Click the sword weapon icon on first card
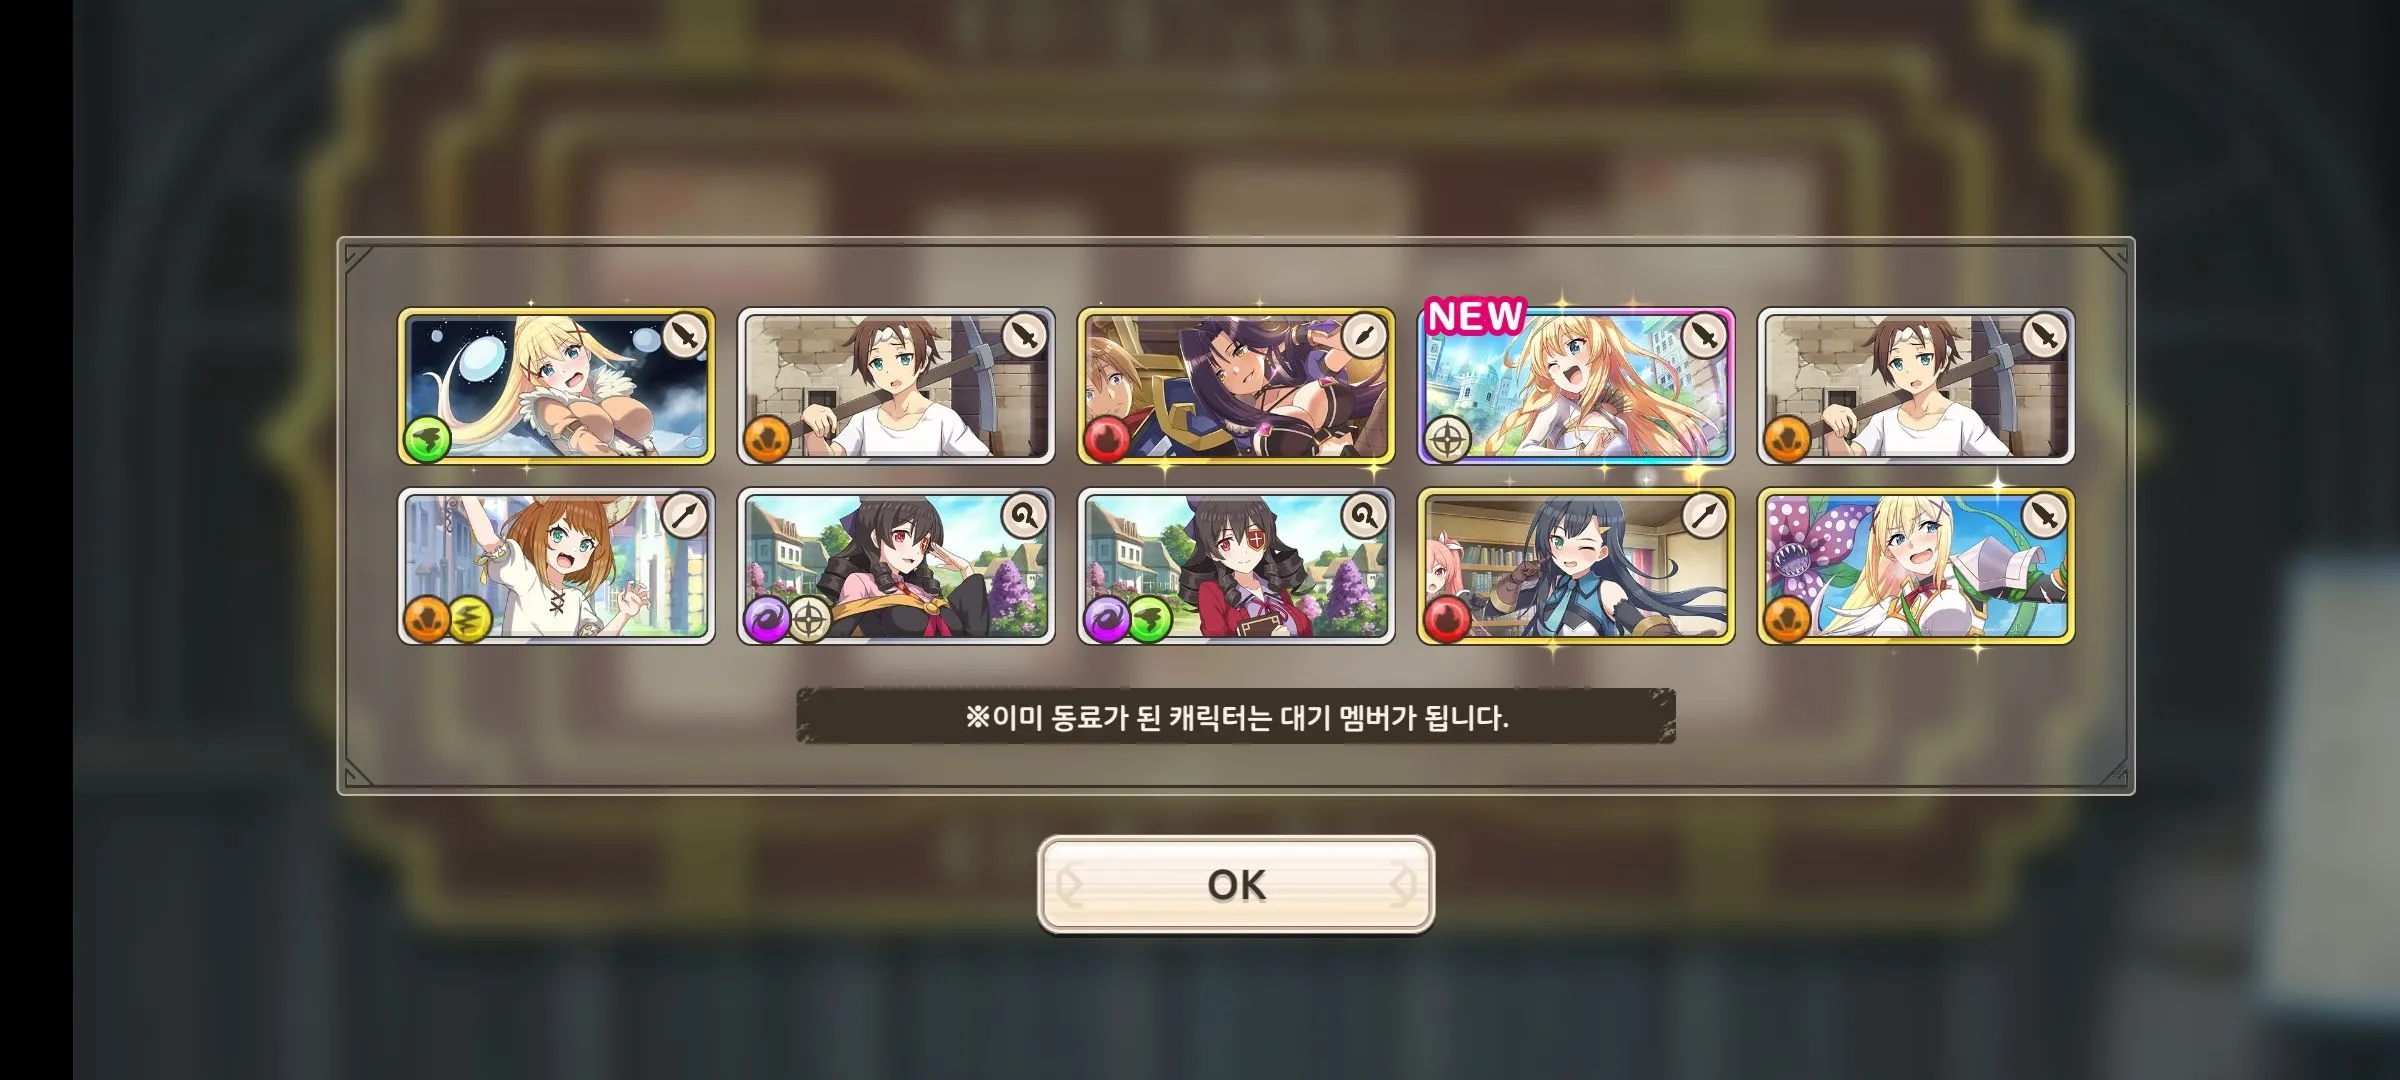This screenshot has width=2400, height=1080. click(685, 337)
